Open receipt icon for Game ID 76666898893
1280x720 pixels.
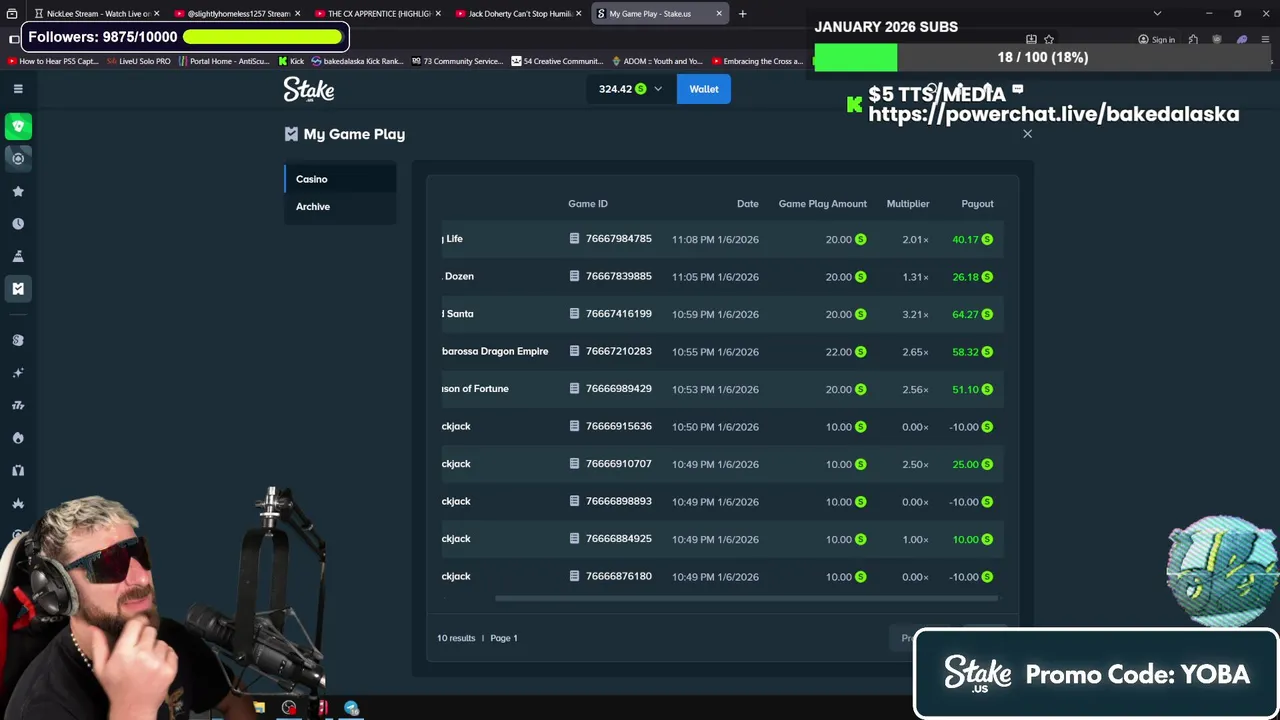[x=574, y=501]
